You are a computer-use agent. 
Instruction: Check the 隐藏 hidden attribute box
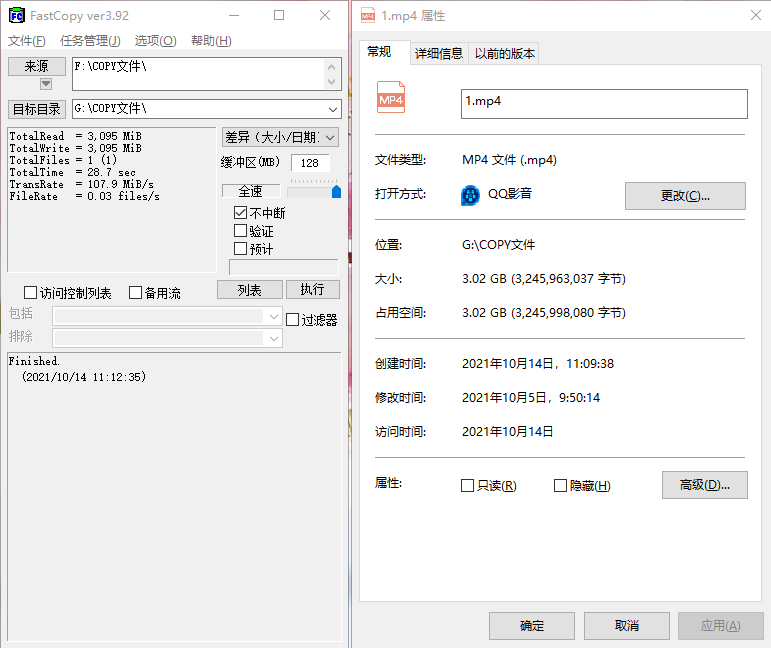coord(560,486)
